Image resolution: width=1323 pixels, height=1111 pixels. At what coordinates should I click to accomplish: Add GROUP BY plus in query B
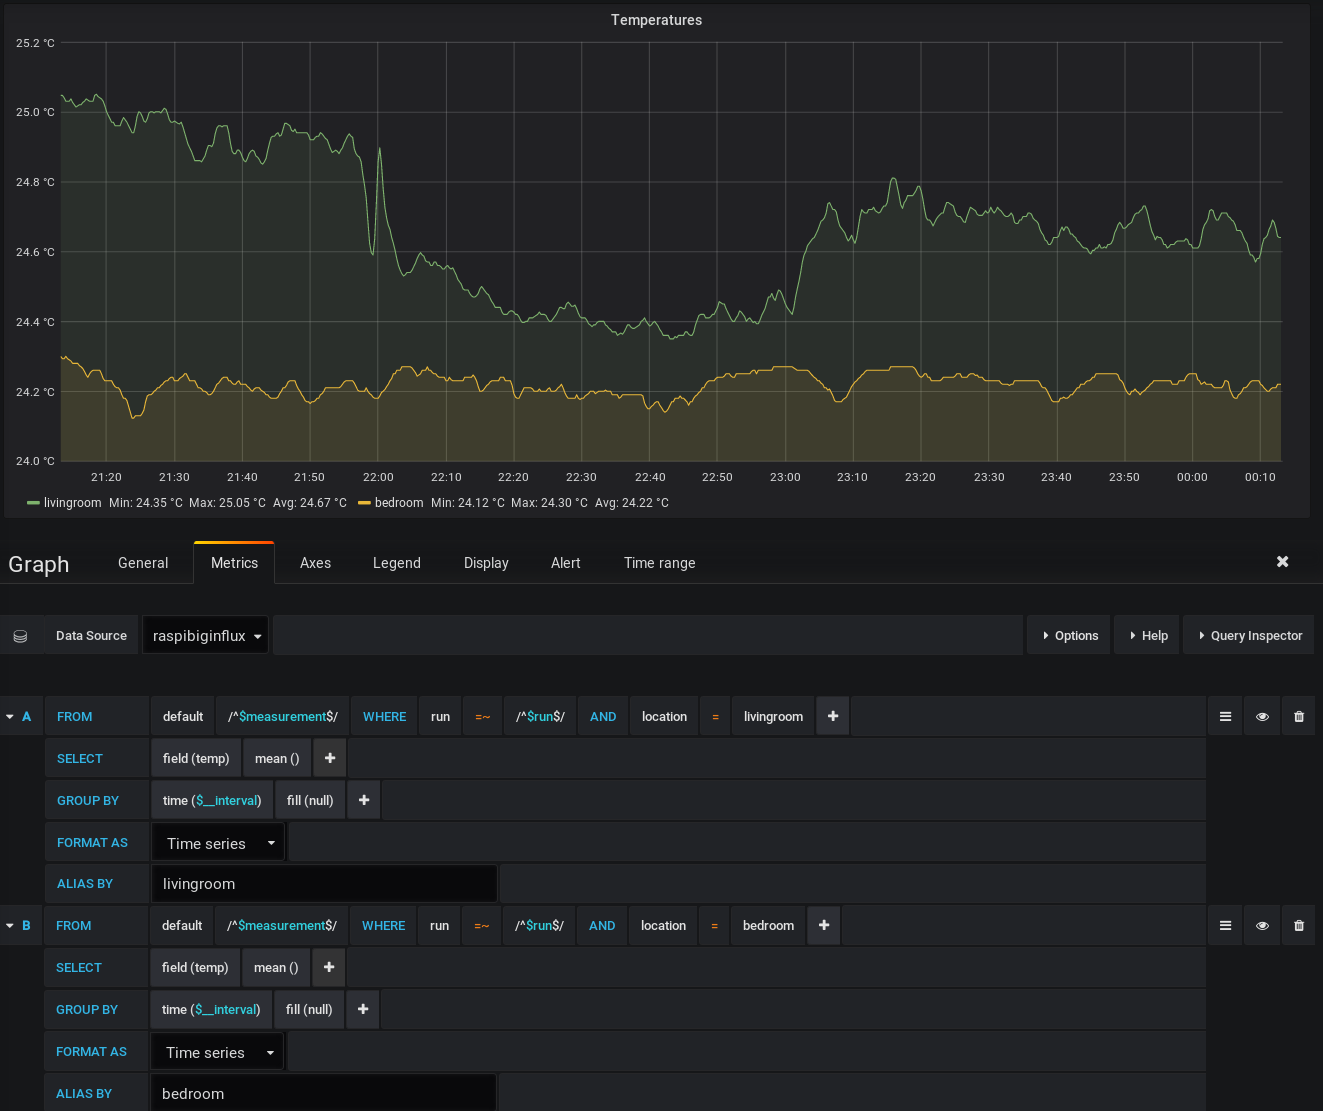[363, 1009]
